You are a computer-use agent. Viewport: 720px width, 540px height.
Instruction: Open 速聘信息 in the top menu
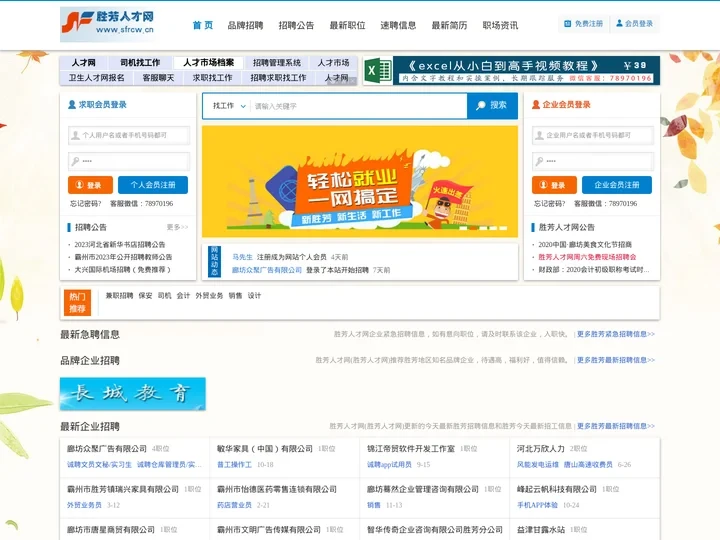(398, 25)
